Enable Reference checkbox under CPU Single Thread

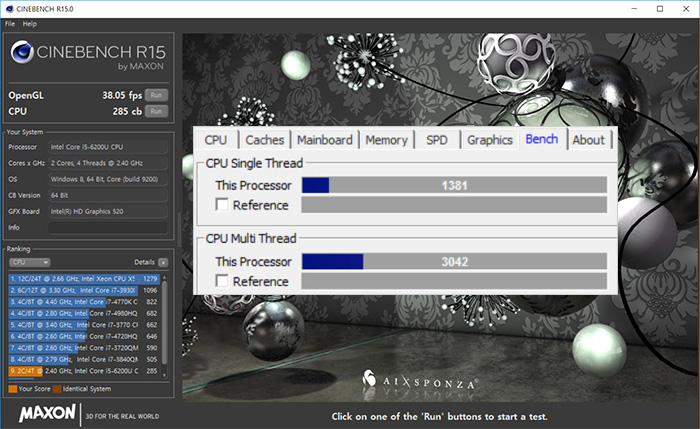(222, 205)
